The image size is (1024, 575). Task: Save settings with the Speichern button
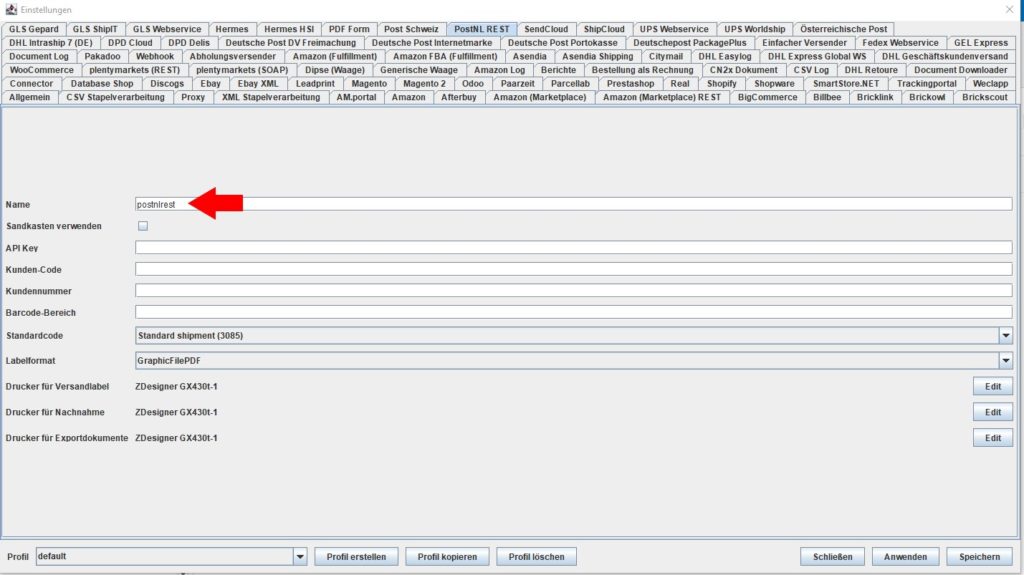coord(979,557)
